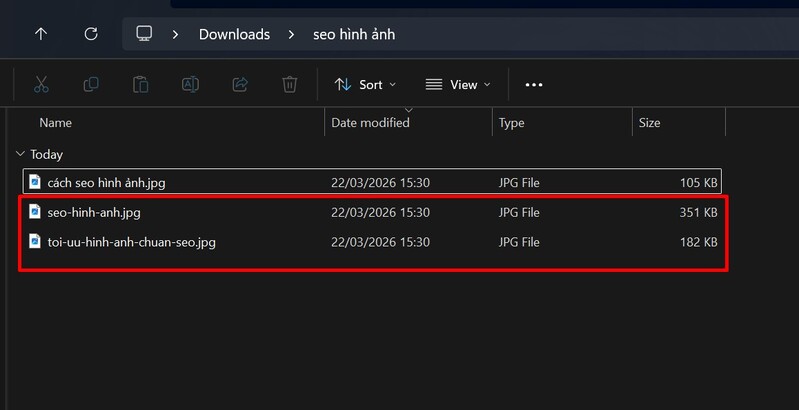Click the JPG icon of 'toi-uu-hinh-anh-chuan-seo.jpg'
The height and width of the screenshot is (410, 799).
pyautogui.click(x=35, y=241)
